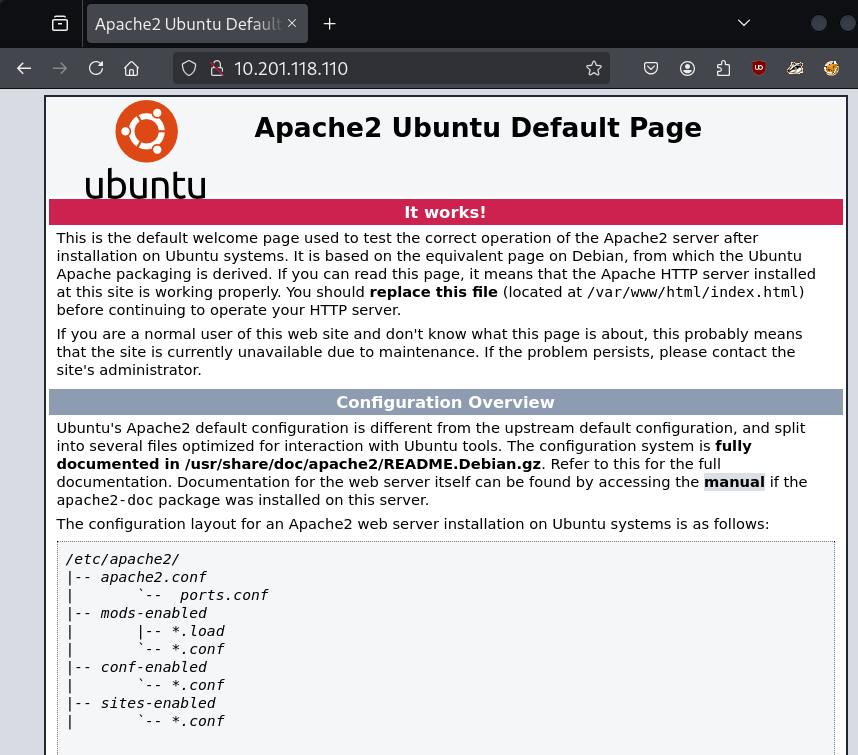The height and width of the screenshot is (755, 858).
Task: Click the forward navigation arrow
Action: (x=60, y=68)
